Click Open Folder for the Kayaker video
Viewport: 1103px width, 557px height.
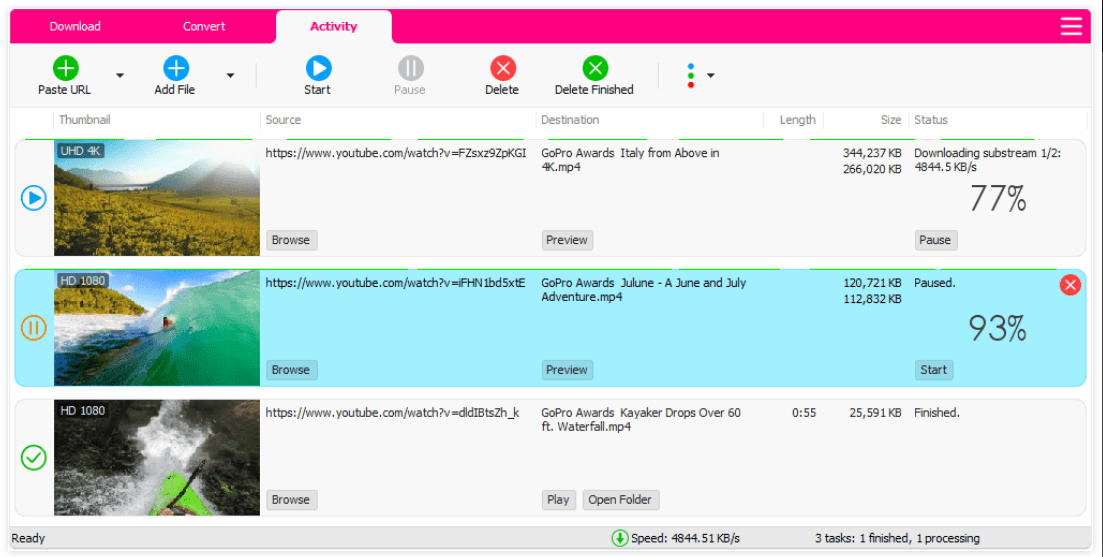(620, 500)
